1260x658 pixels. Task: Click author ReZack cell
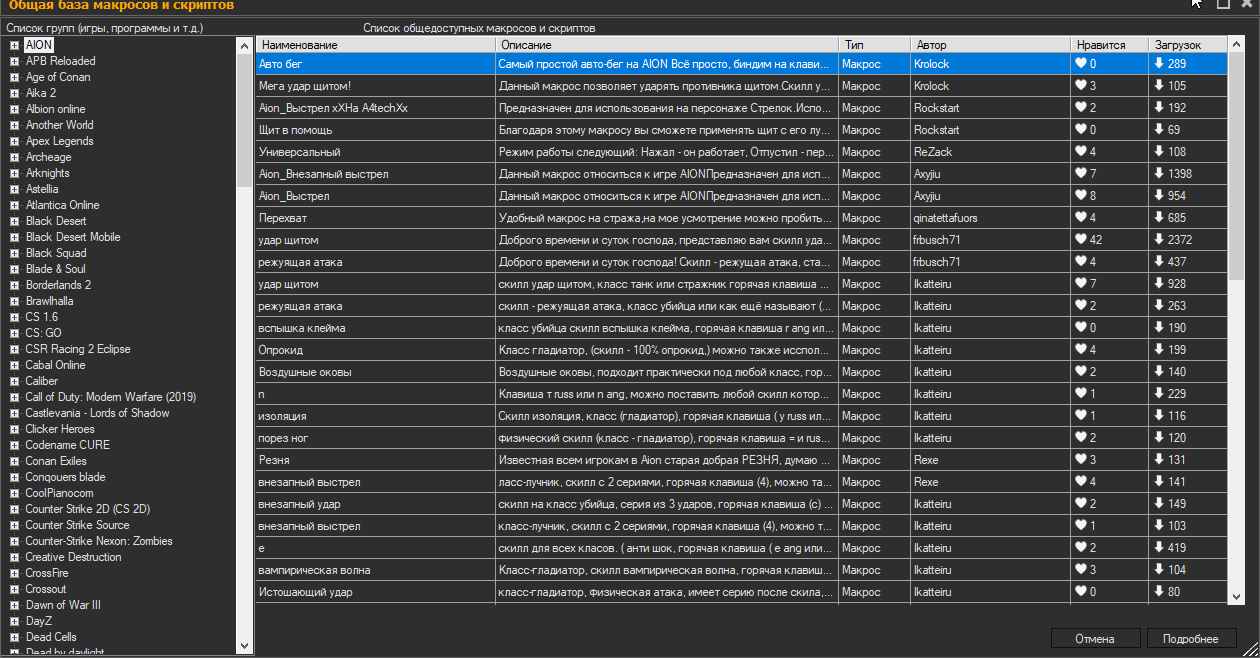990,152
